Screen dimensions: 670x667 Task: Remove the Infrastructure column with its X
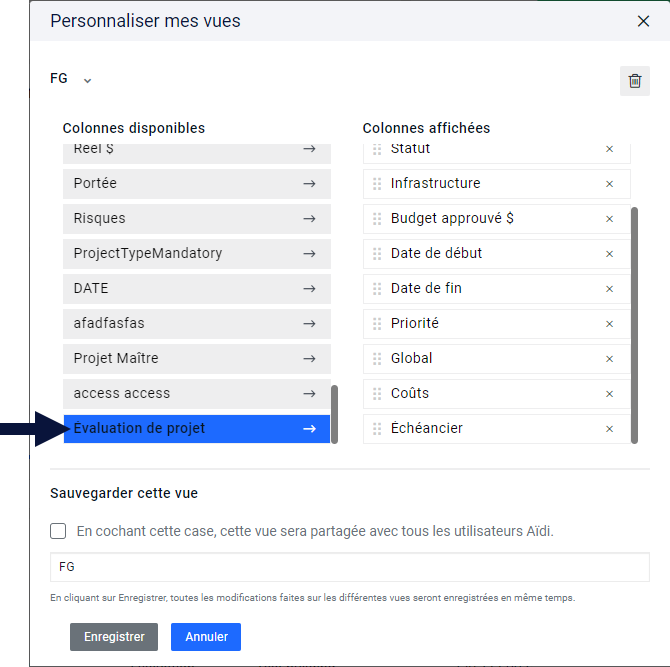click(x=609, y=184)
